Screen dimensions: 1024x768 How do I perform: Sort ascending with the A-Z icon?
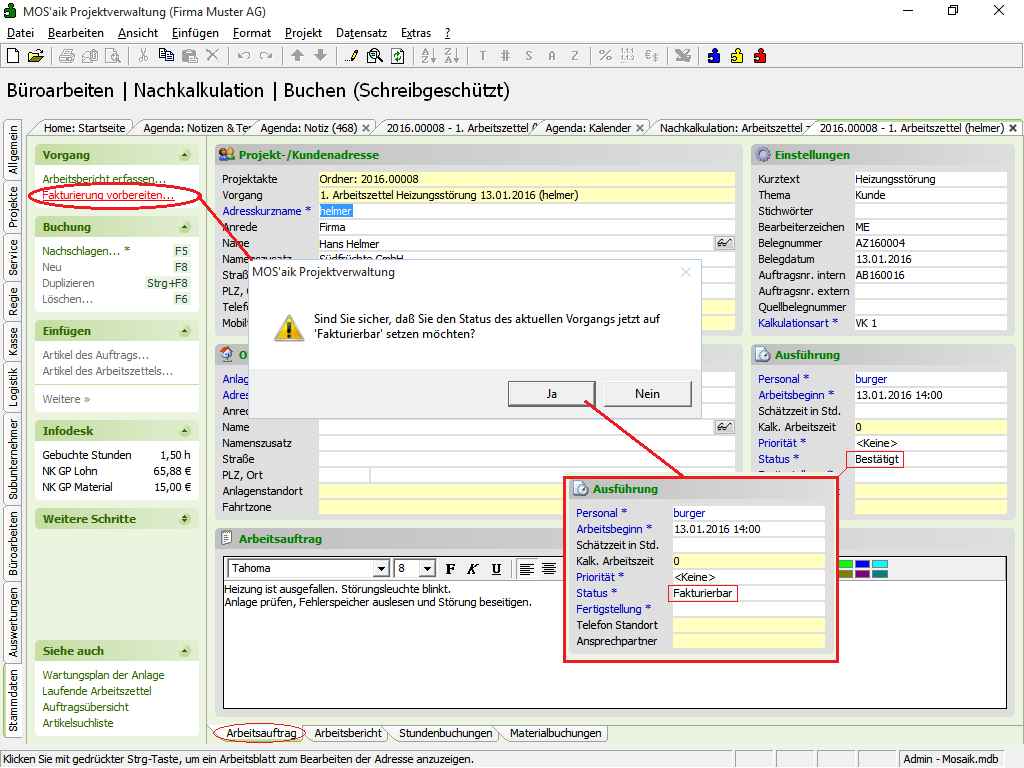[428, 56]
